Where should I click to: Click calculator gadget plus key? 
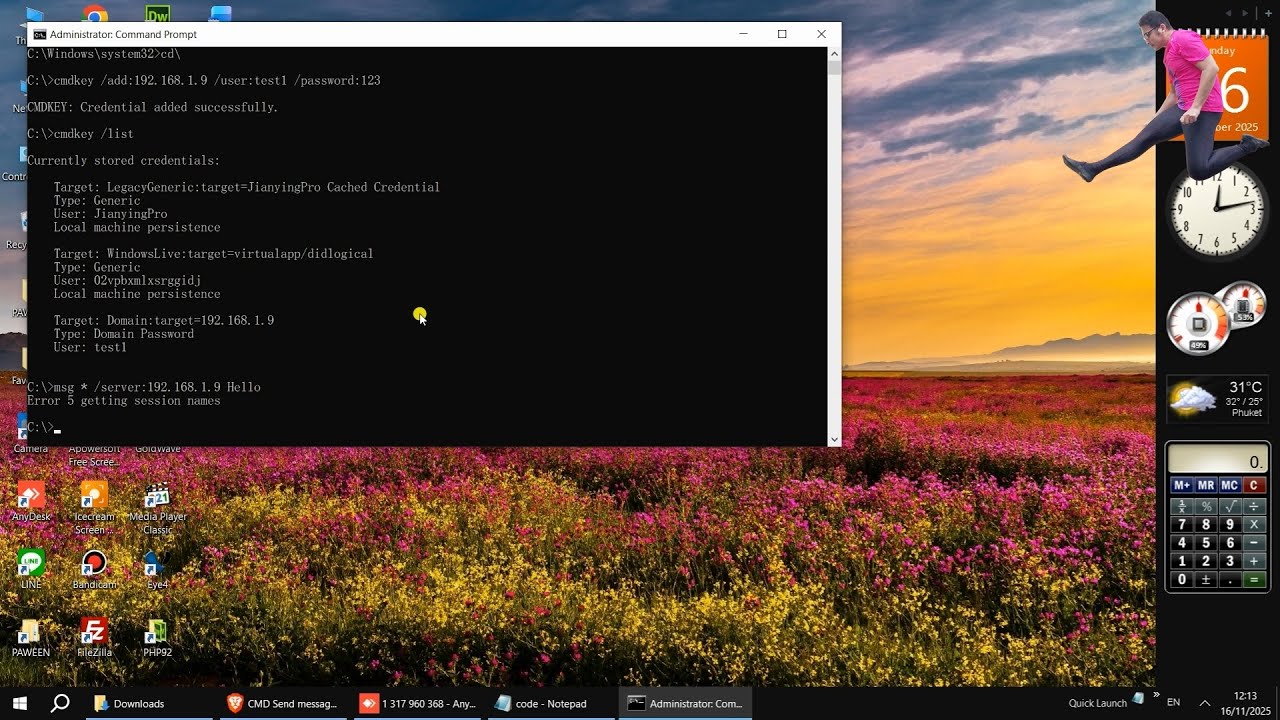1253,561
